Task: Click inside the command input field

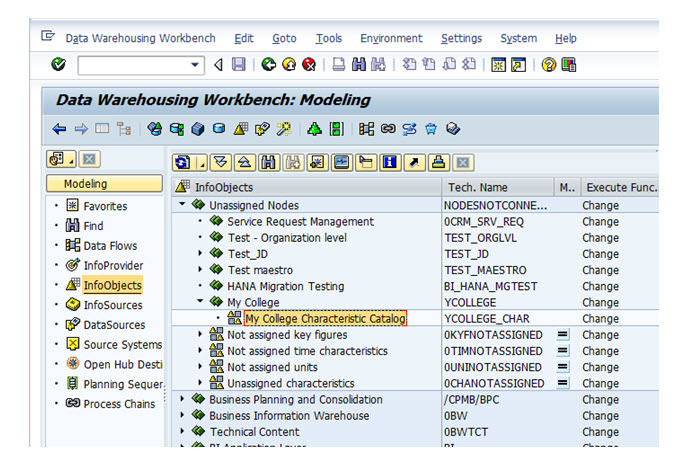Action: pos(130,65)
